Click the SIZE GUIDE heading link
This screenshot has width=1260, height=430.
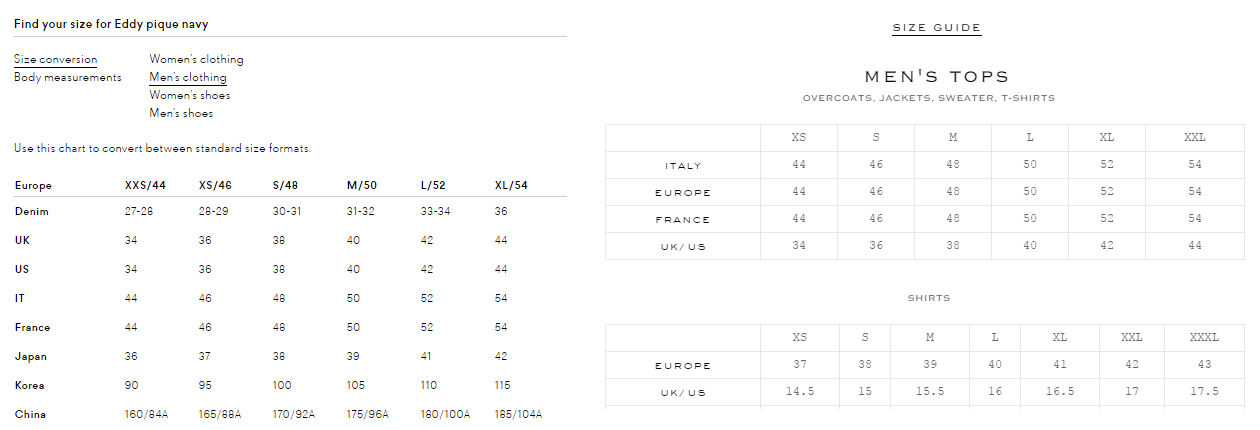[937, 27]
